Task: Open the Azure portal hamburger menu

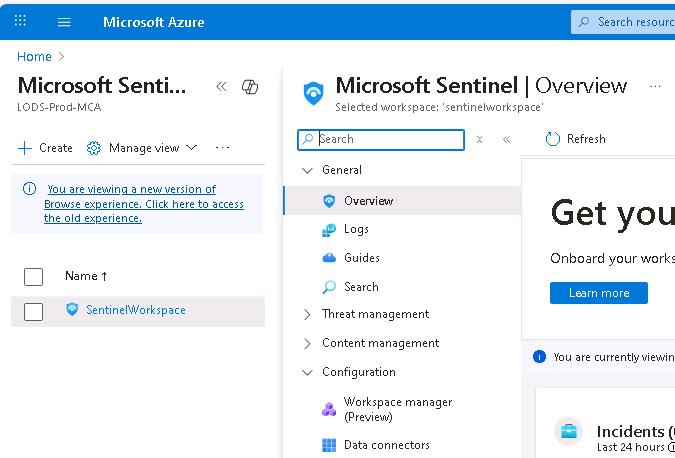Action: (x=65, y=22)
